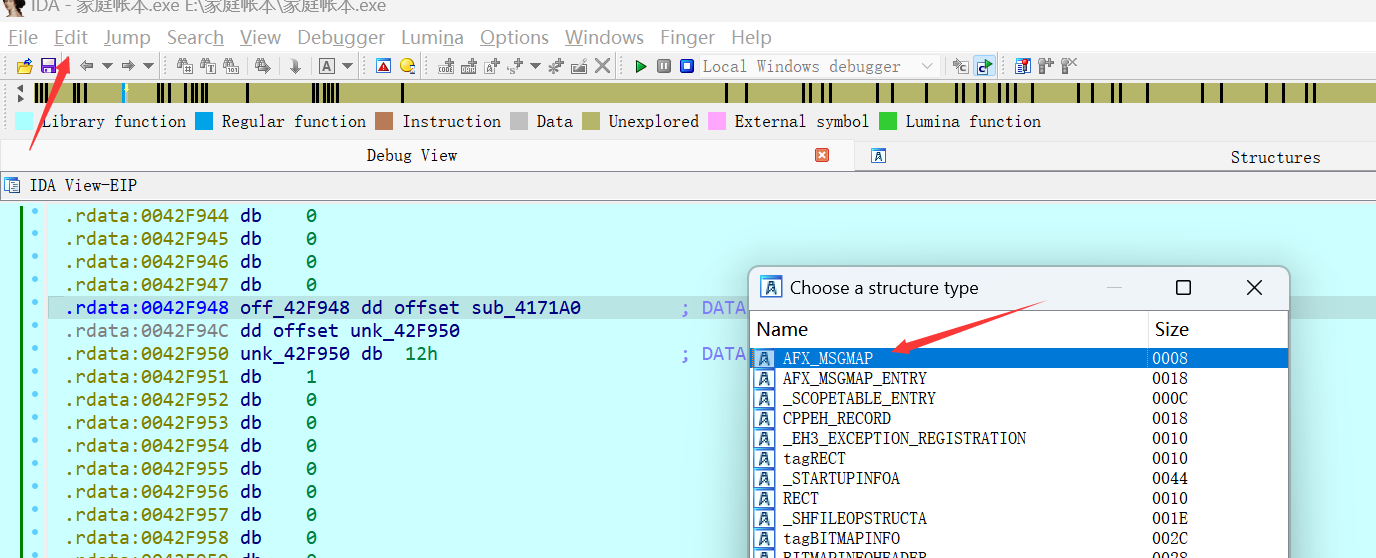Click the pencil edit/rename toolbar icon
Screen dimensions: 1376x558
point(579,66)
